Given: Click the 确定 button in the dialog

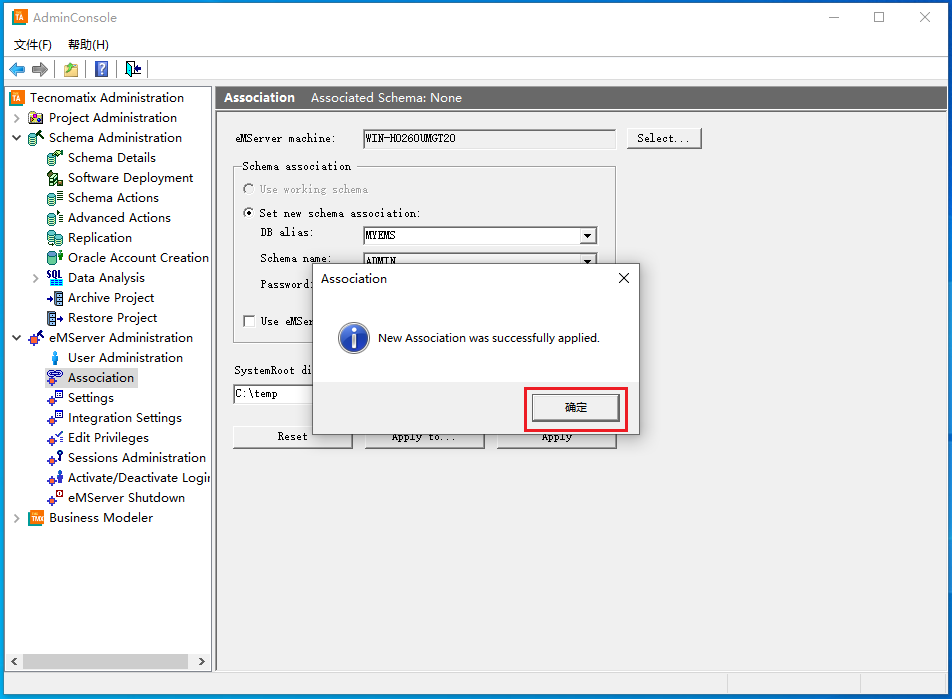Looking at the screenshot, I should point(576,408).
